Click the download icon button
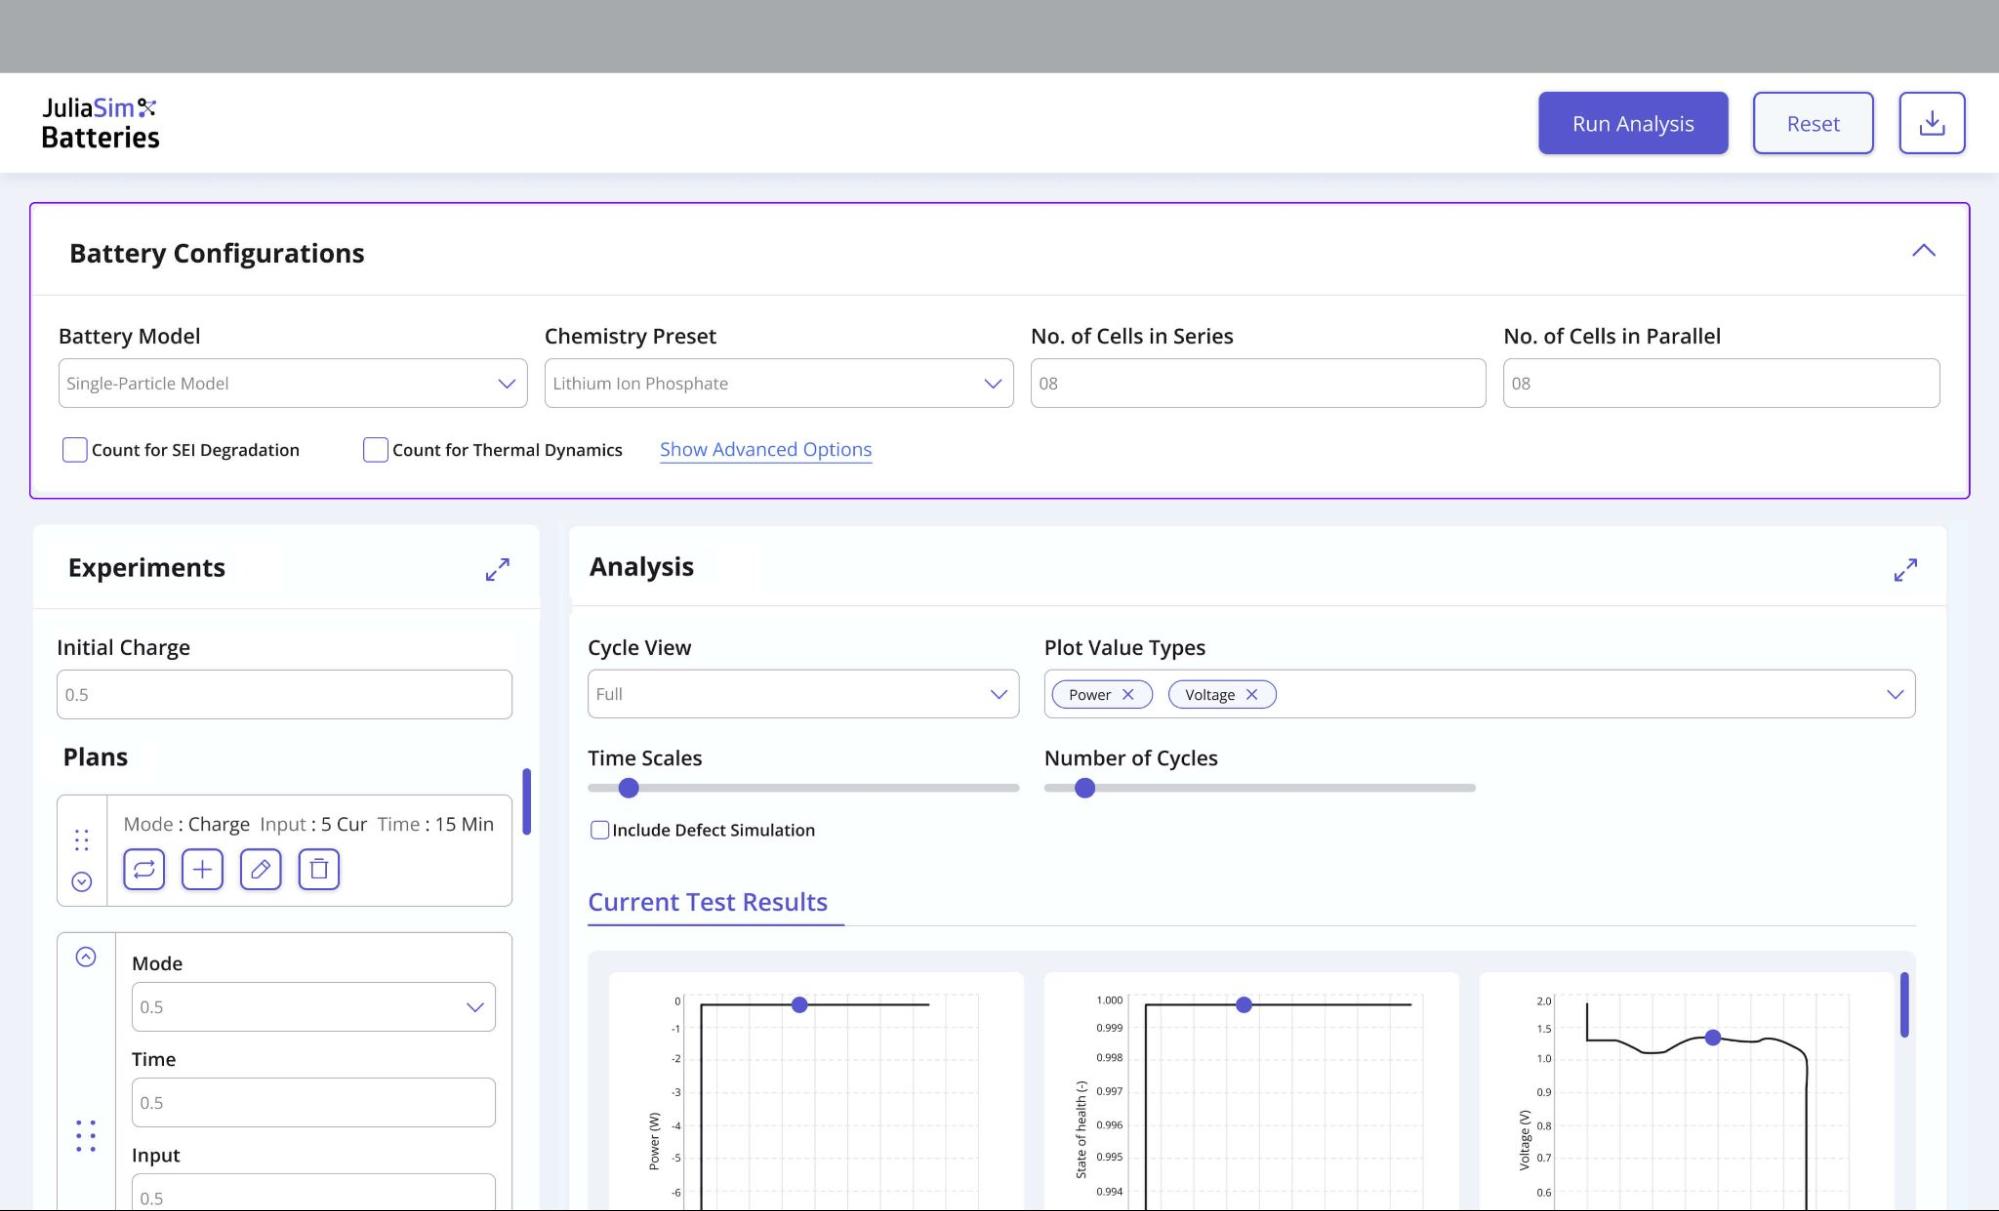The image size is (1999, 1211). coord(1931,123)
